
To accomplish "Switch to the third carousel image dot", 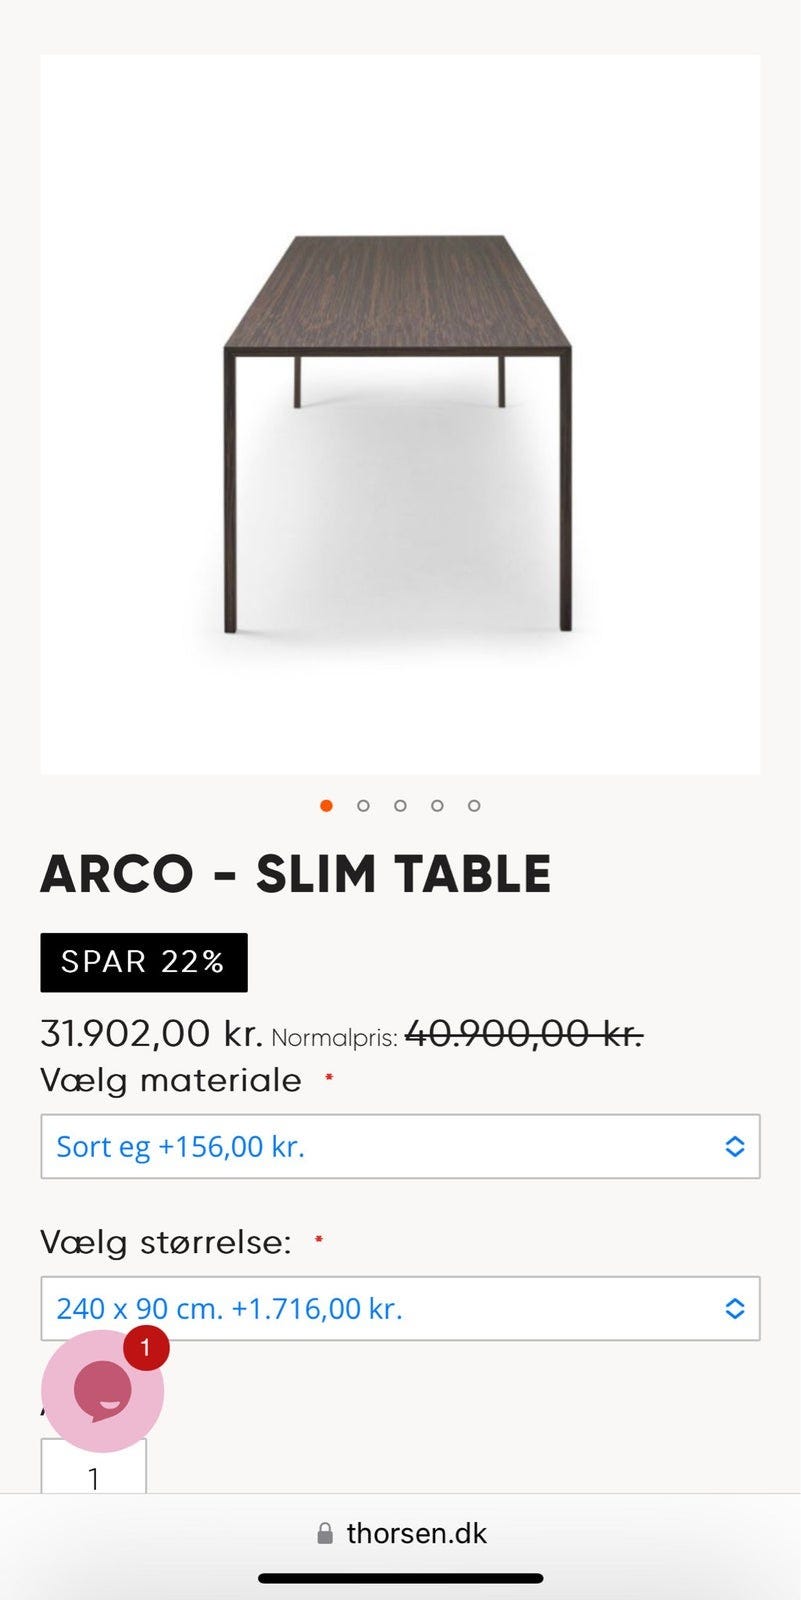I will [x=400, y=806].
